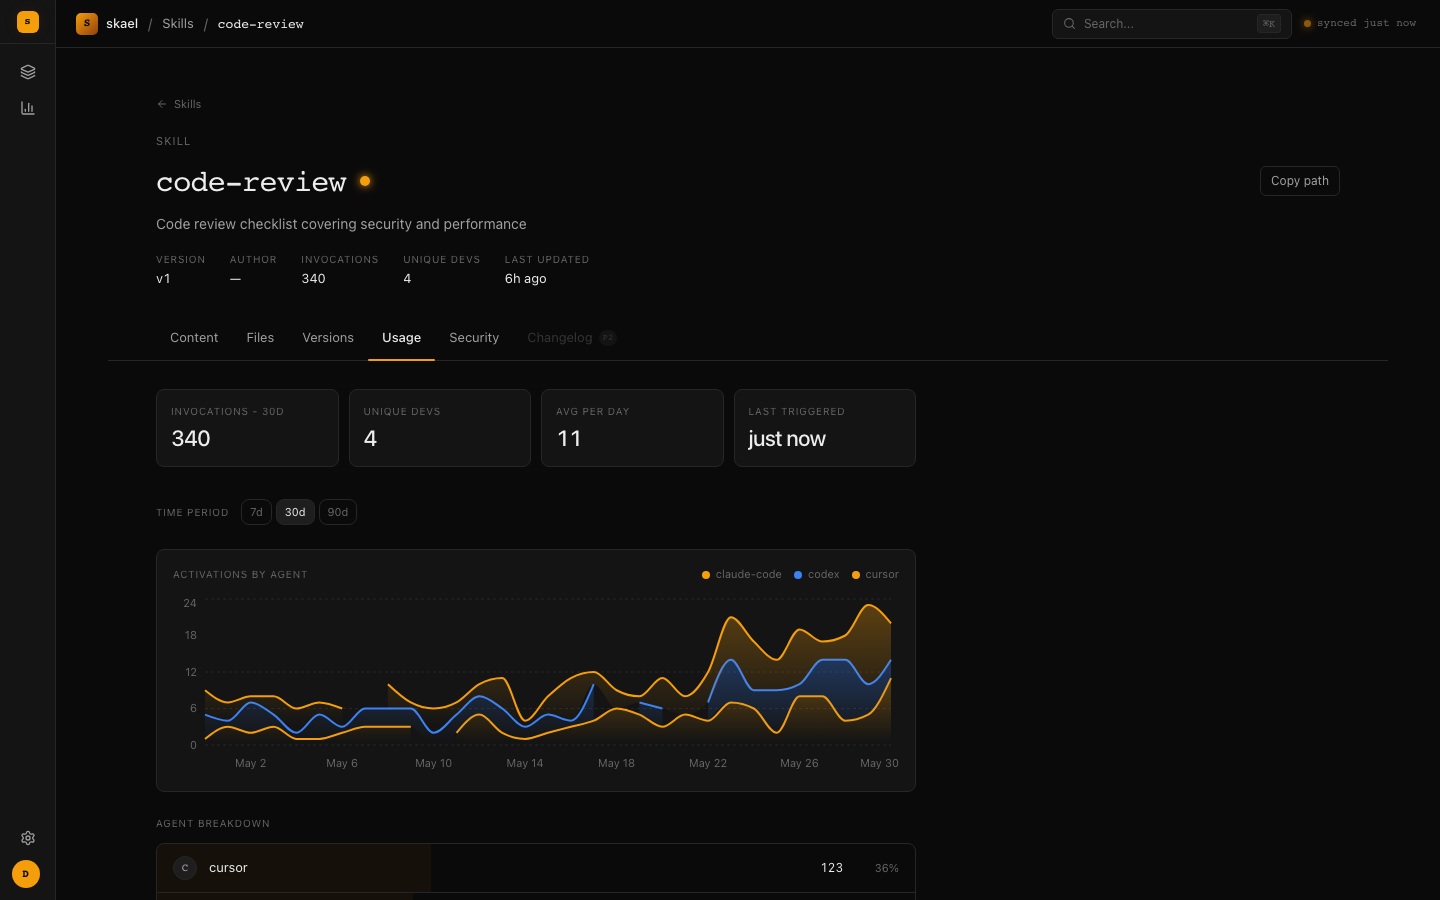Click the skael workspace badge in breadcrumb
Viewport: 1440px width, 900px height.
pyautogui.click(x=87, y=23)
